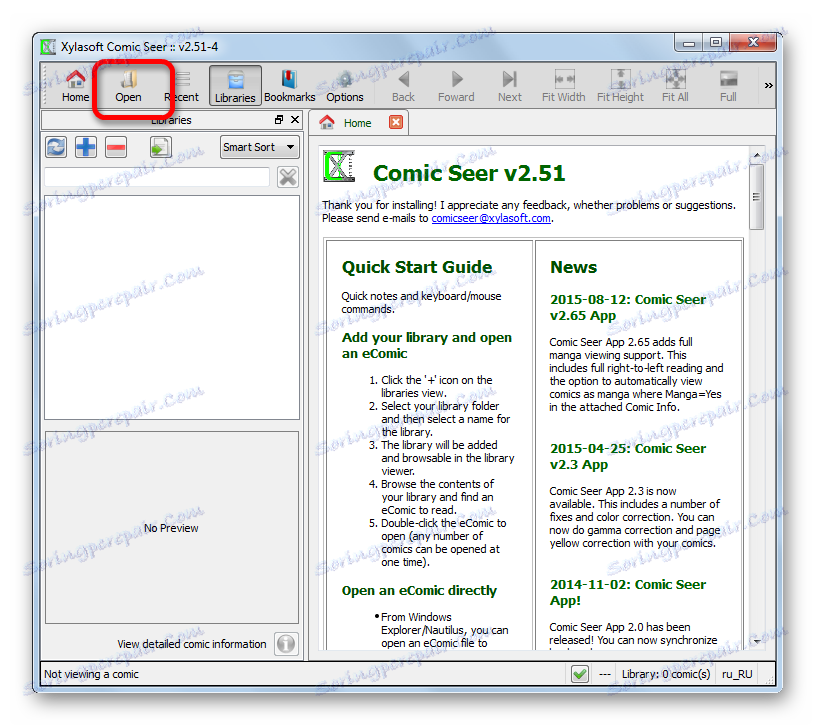Click 'Open an eComic directly' heading
Viewport: 816px width, 726px height.
pos(419,591)
